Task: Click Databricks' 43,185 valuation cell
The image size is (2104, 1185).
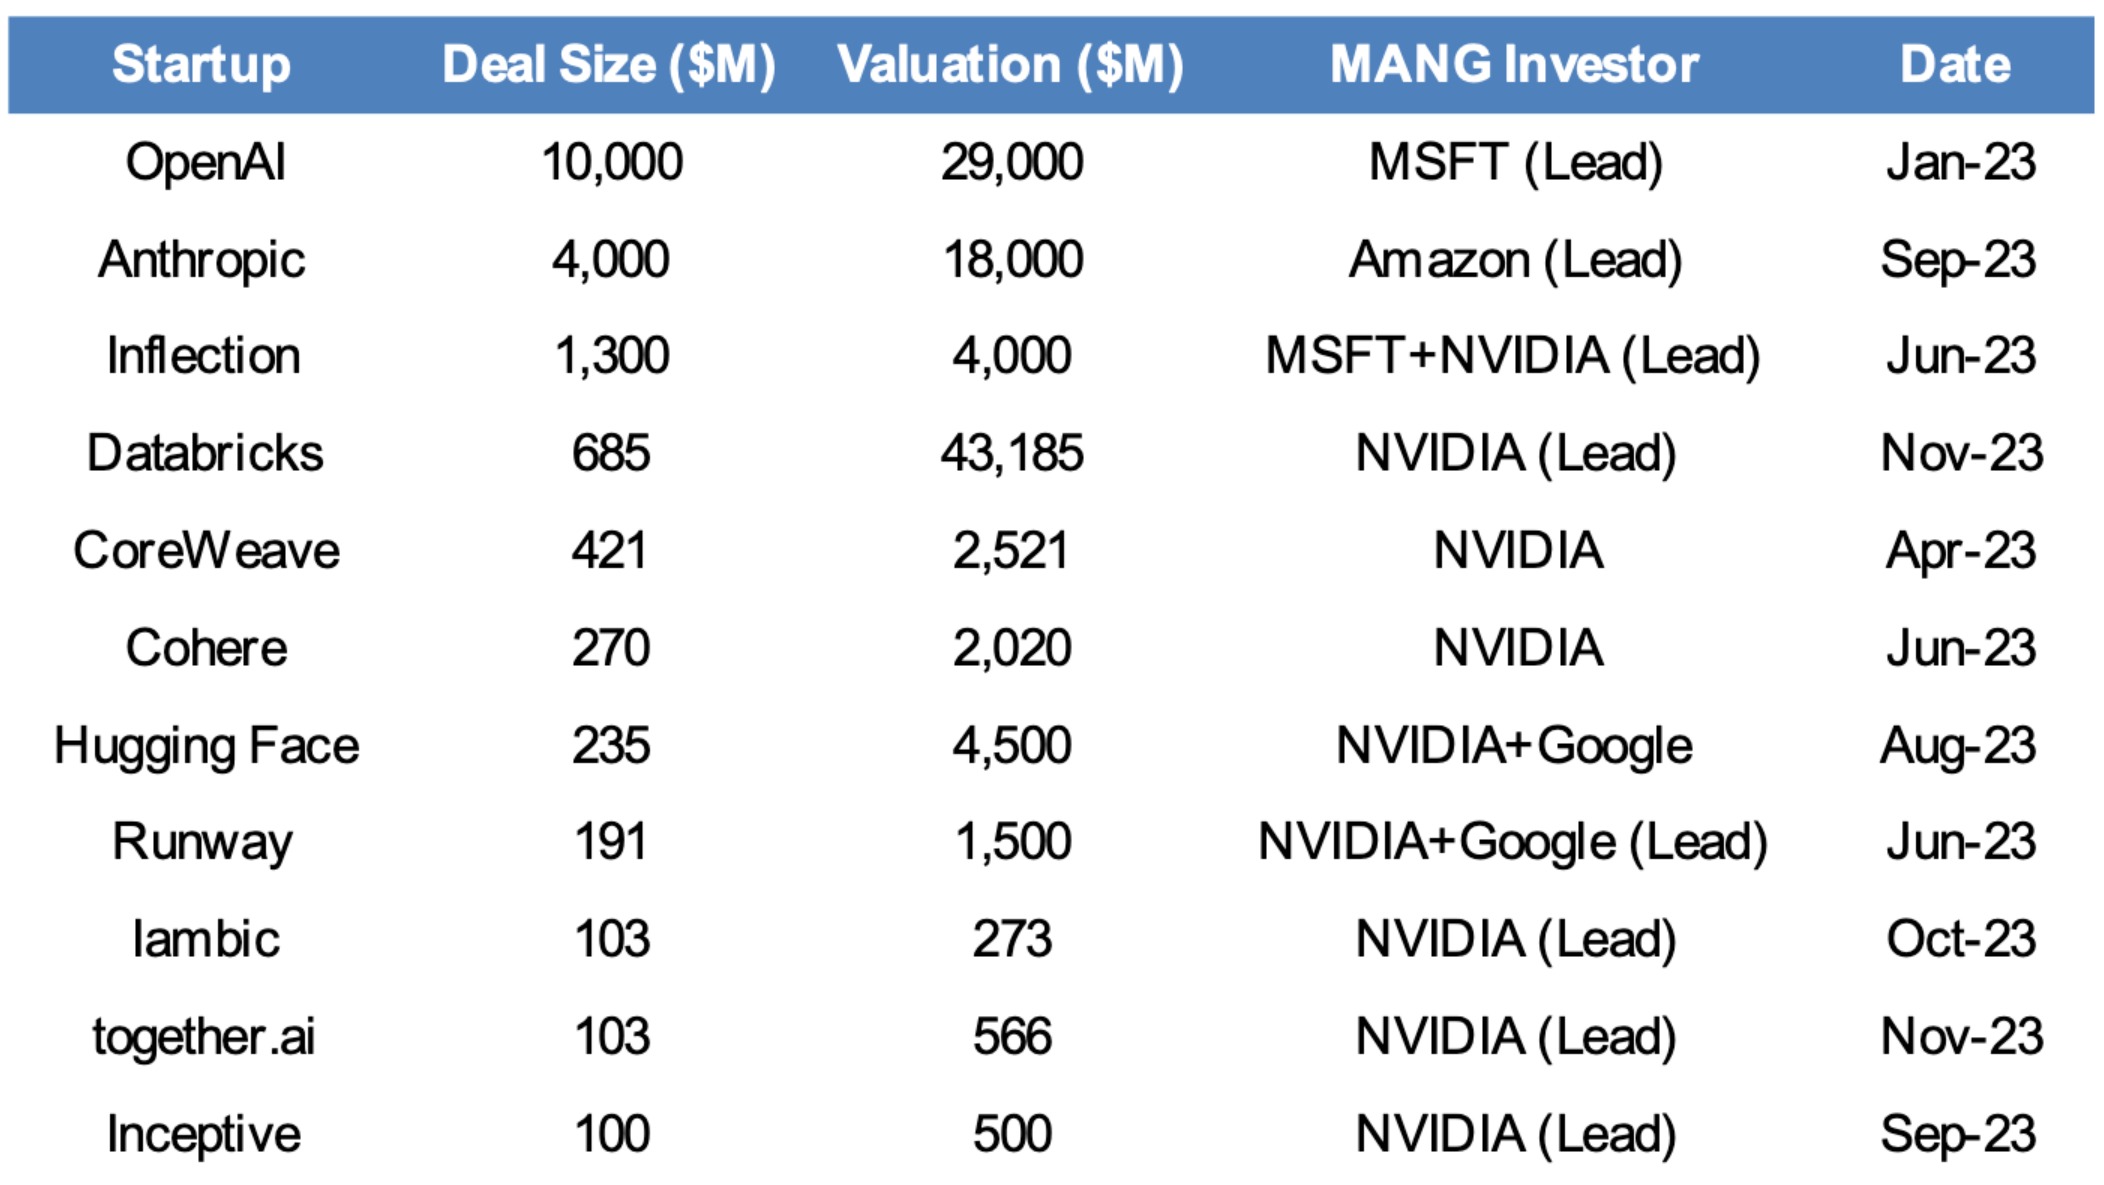Action: click(1011, 453)
